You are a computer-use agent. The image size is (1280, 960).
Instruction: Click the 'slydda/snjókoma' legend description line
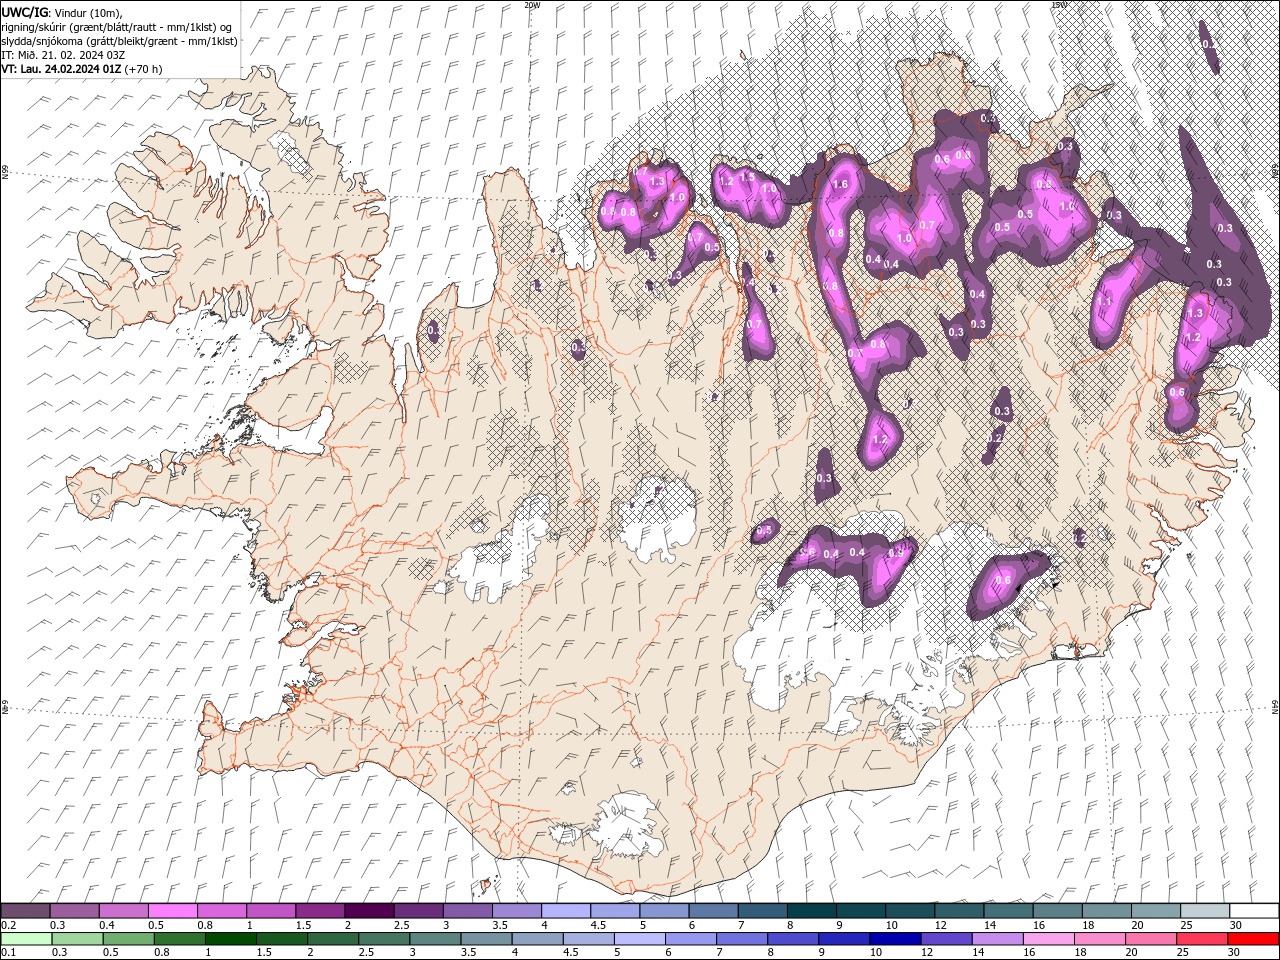(x=119, y=41)
